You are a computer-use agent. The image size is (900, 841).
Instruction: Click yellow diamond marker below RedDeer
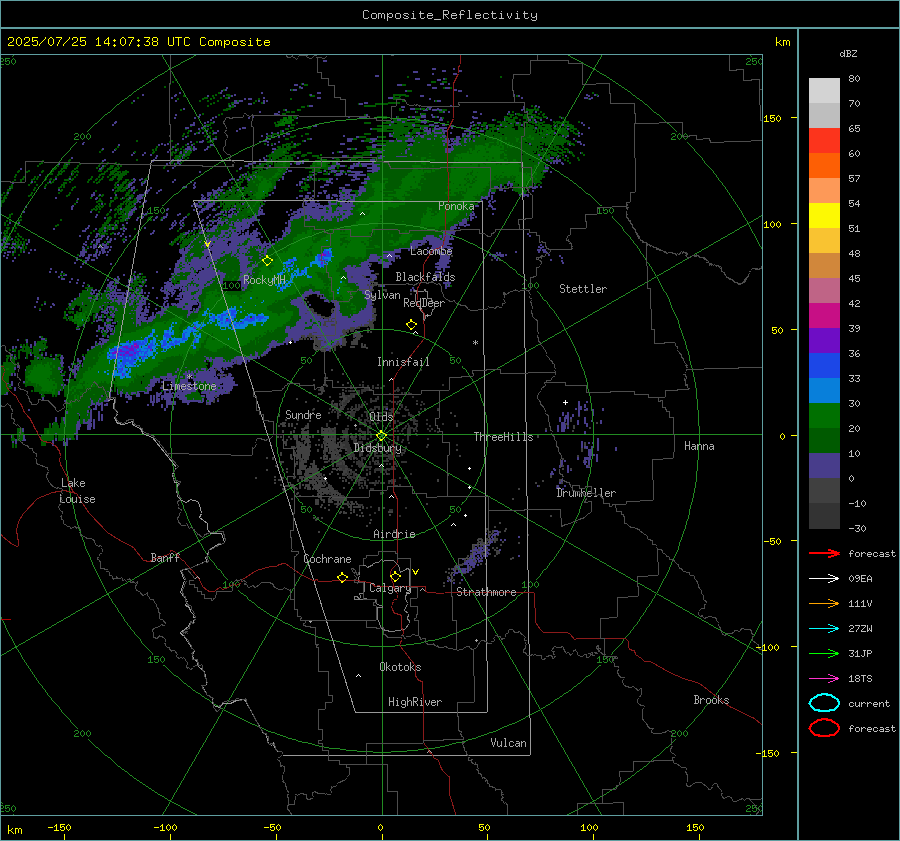(x=411, y=325)
